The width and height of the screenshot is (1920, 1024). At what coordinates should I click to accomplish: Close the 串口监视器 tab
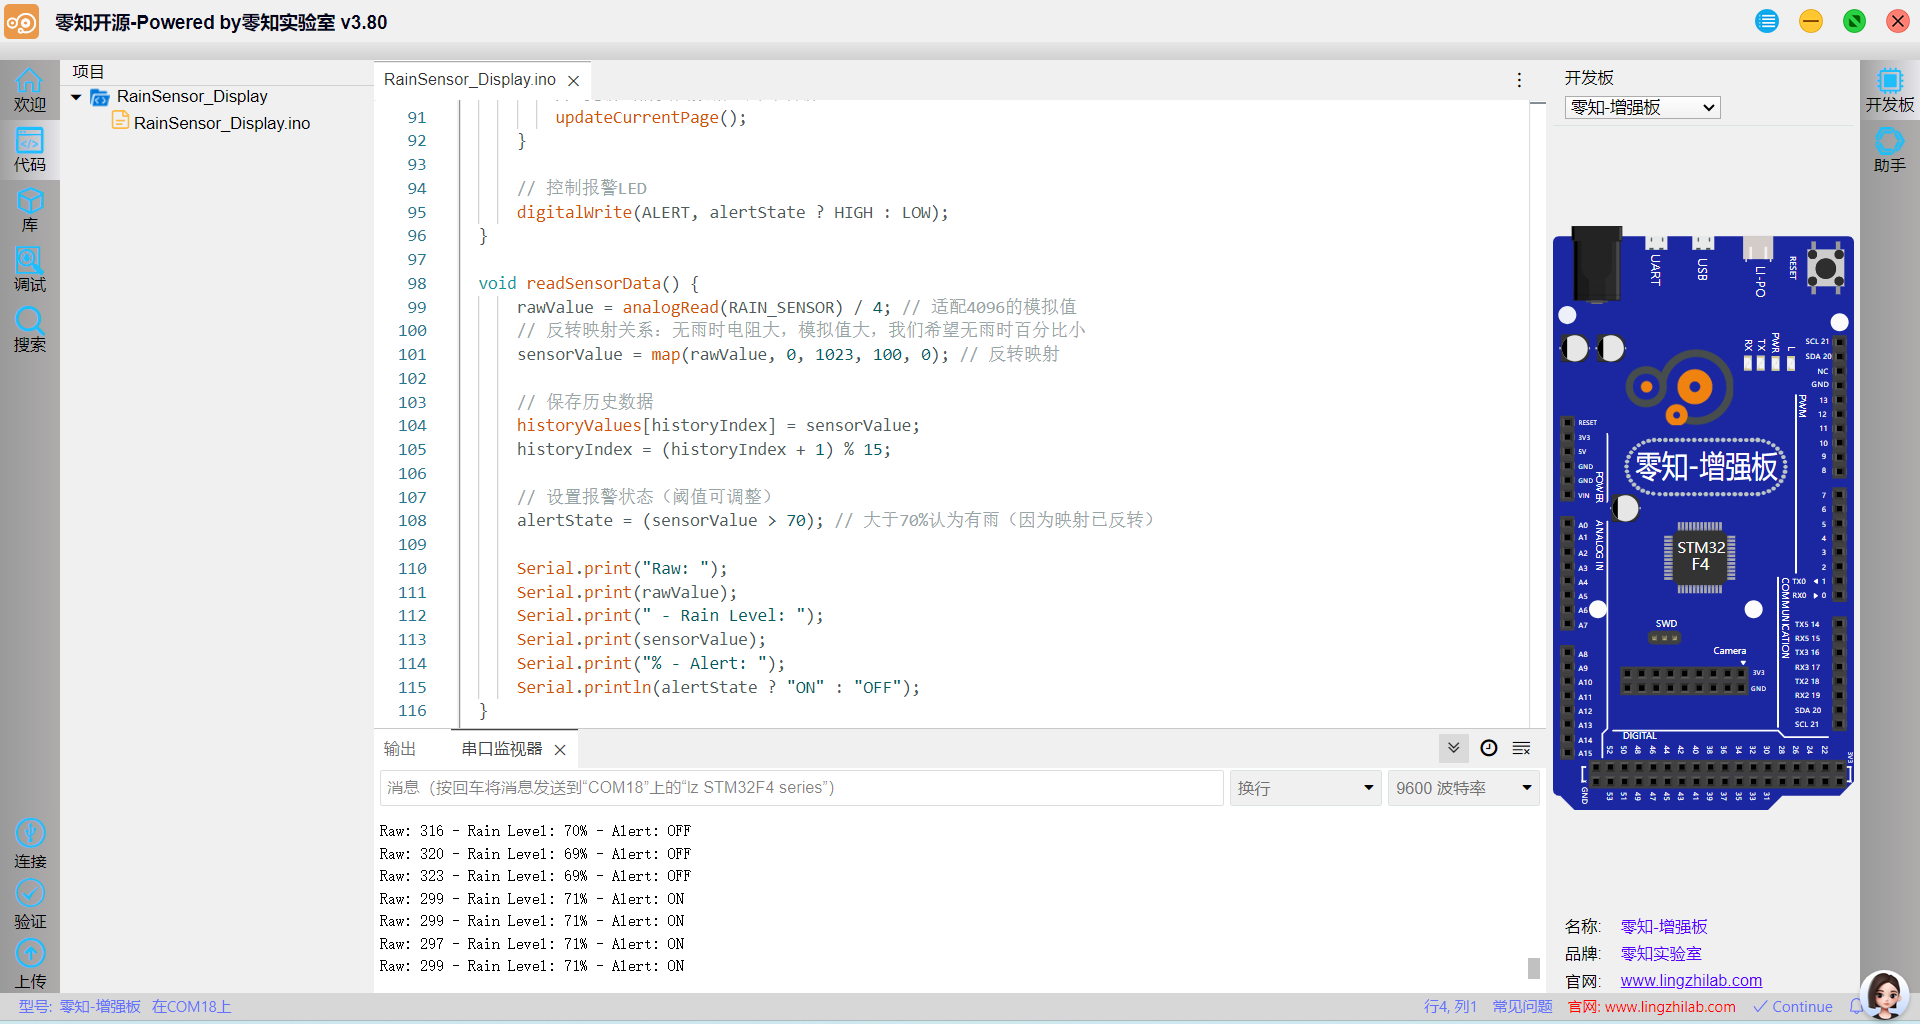pyautogui.click(x=560, y=750)
